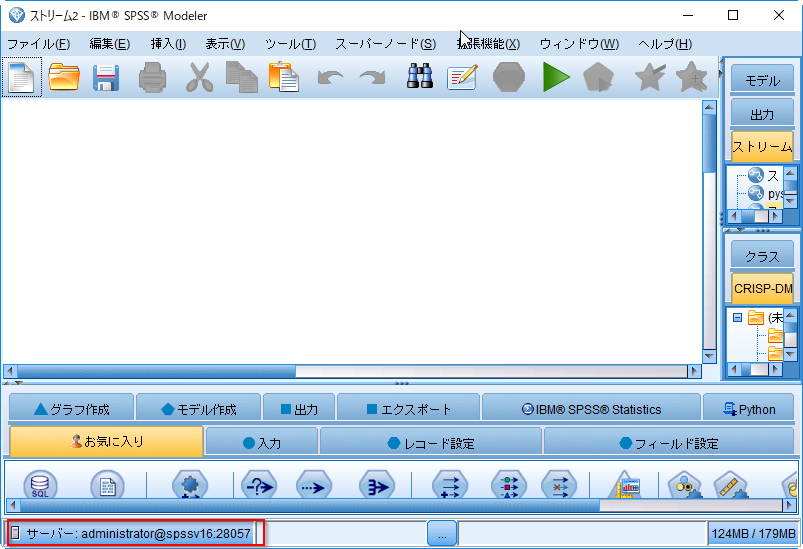Open the スーパーノード(S) menu
The height and width of the screenshot is (549, 803).
point(386,44)
